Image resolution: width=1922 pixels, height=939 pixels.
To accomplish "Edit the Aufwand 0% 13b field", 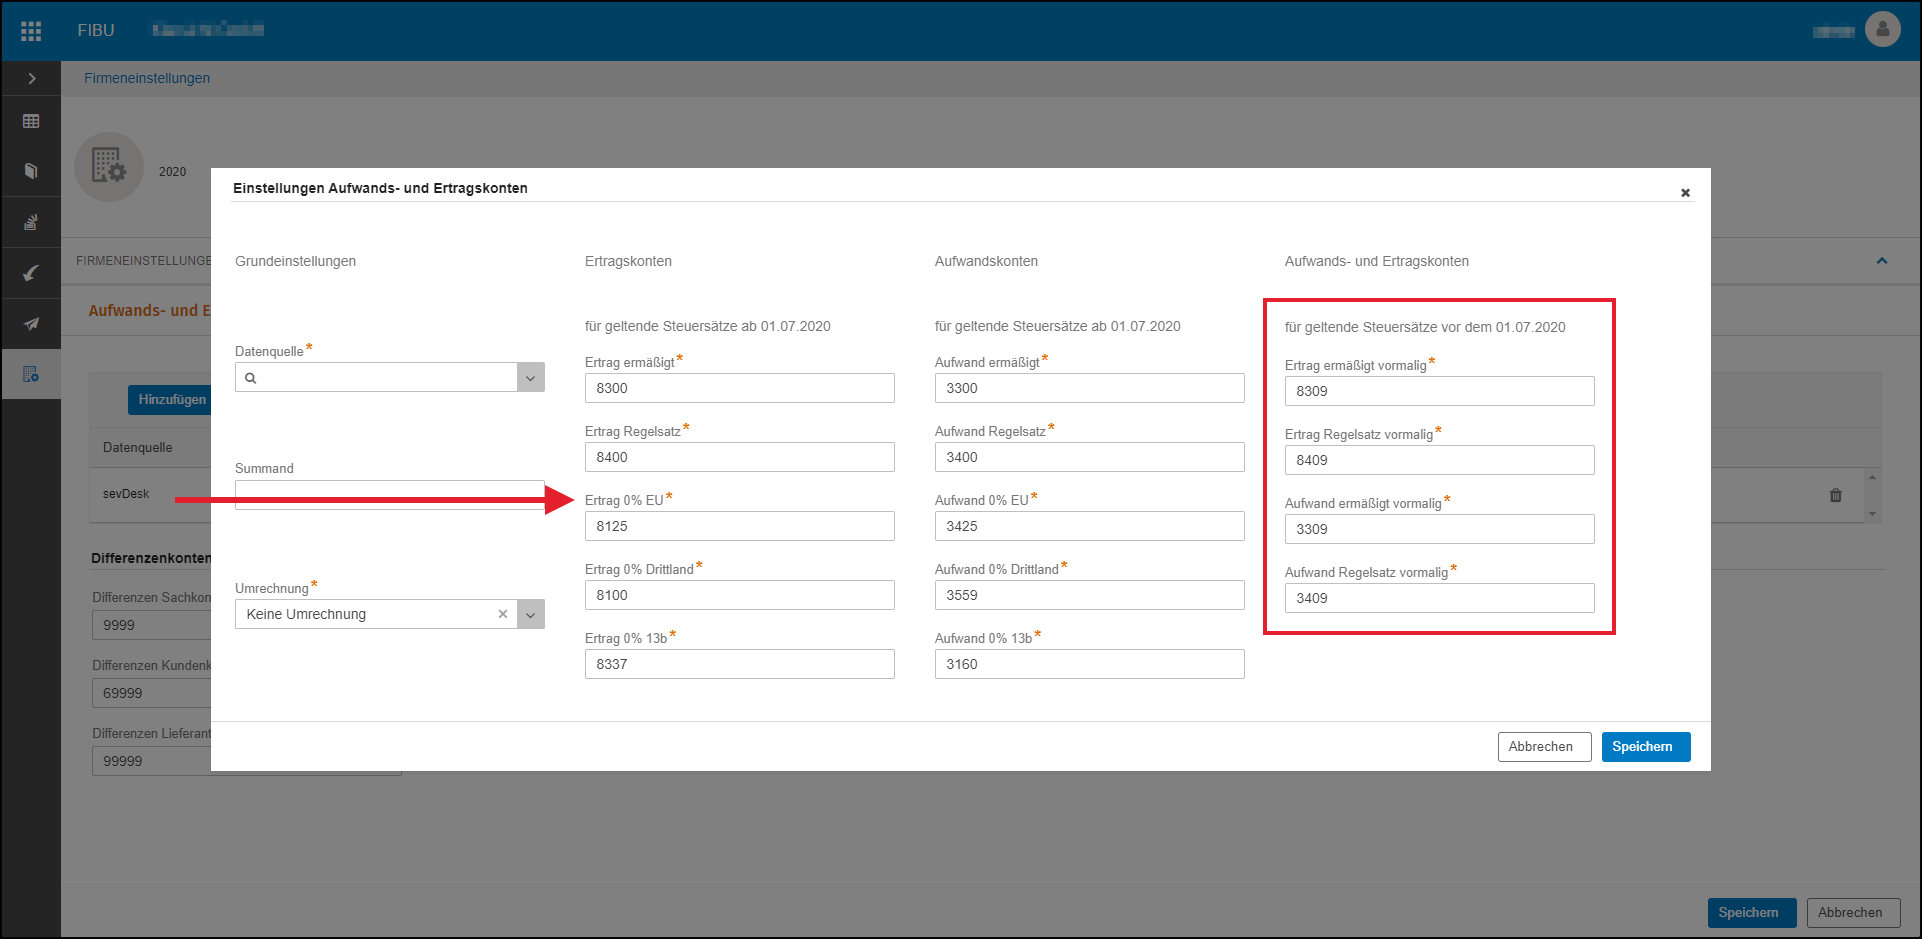I will click(1090, 664).
